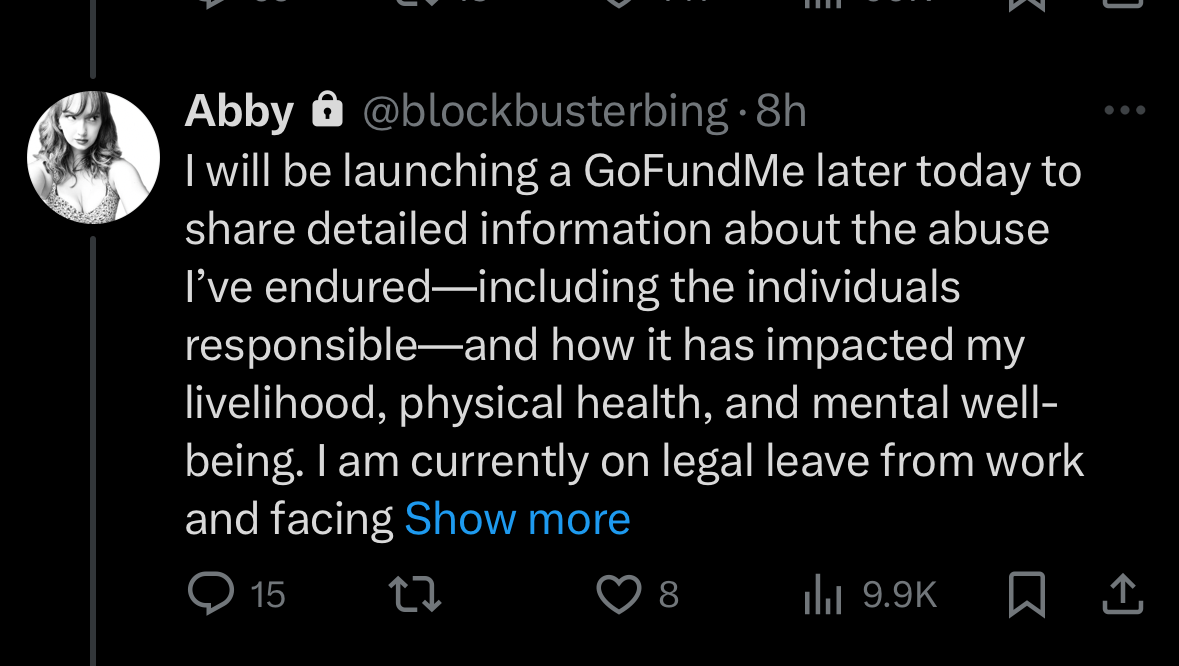Open Abby's profile picture
1179x666 pixels.
tap(93, 157)
